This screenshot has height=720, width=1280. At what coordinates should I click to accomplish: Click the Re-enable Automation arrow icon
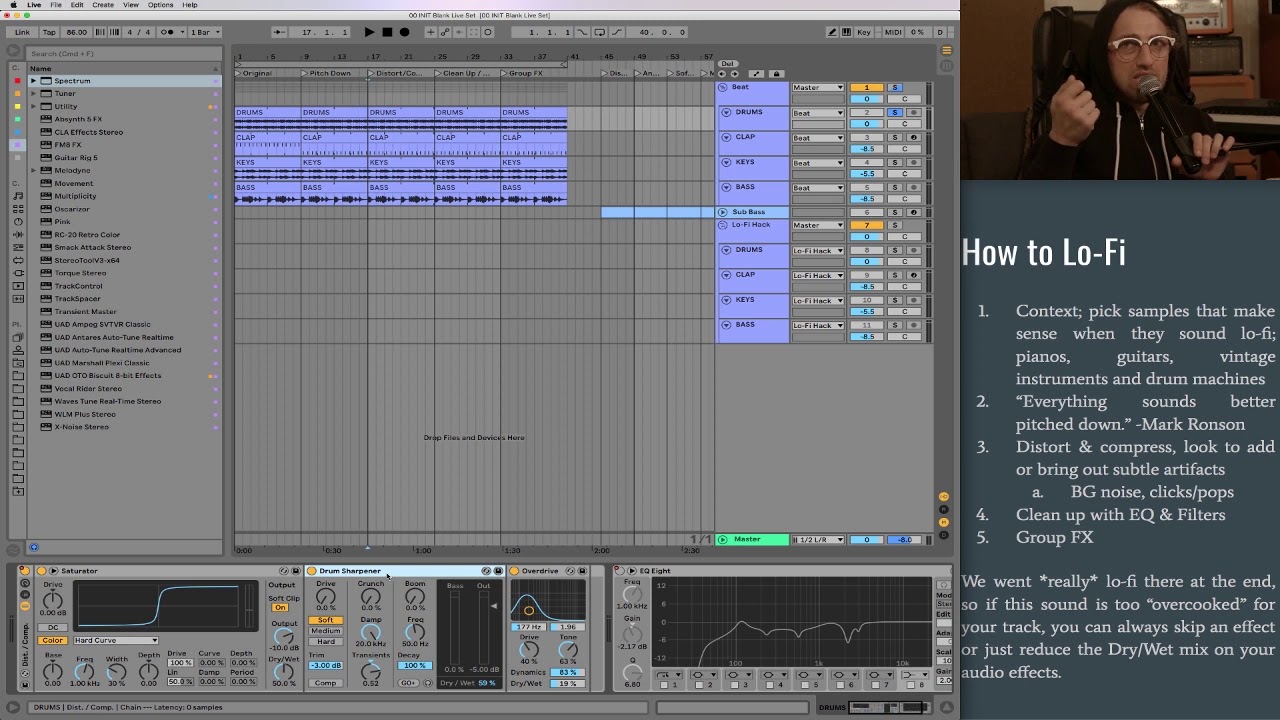tap(459, 32)
